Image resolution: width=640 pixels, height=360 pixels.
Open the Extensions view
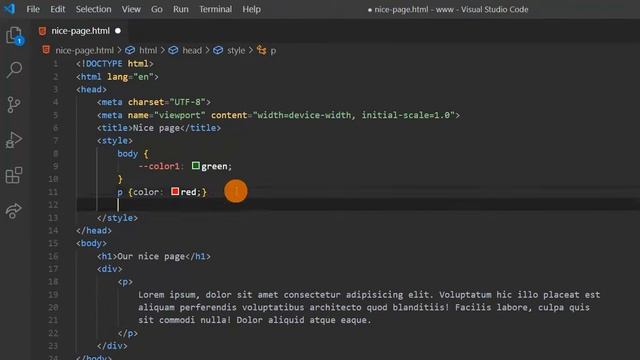pyautogui.click(x=14, y=175)
